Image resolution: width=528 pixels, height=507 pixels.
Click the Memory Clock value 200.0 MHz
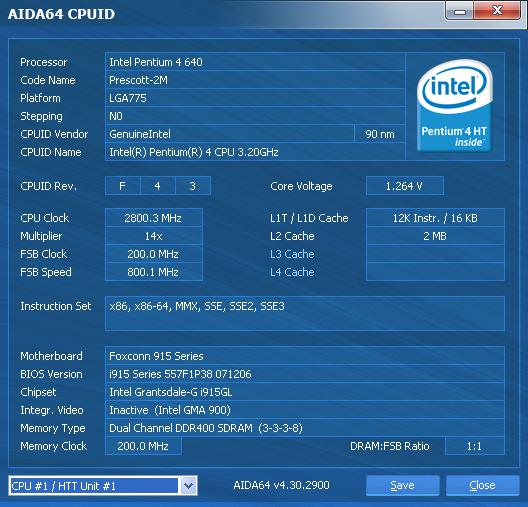pyautogui.click(x=143, y=446)
